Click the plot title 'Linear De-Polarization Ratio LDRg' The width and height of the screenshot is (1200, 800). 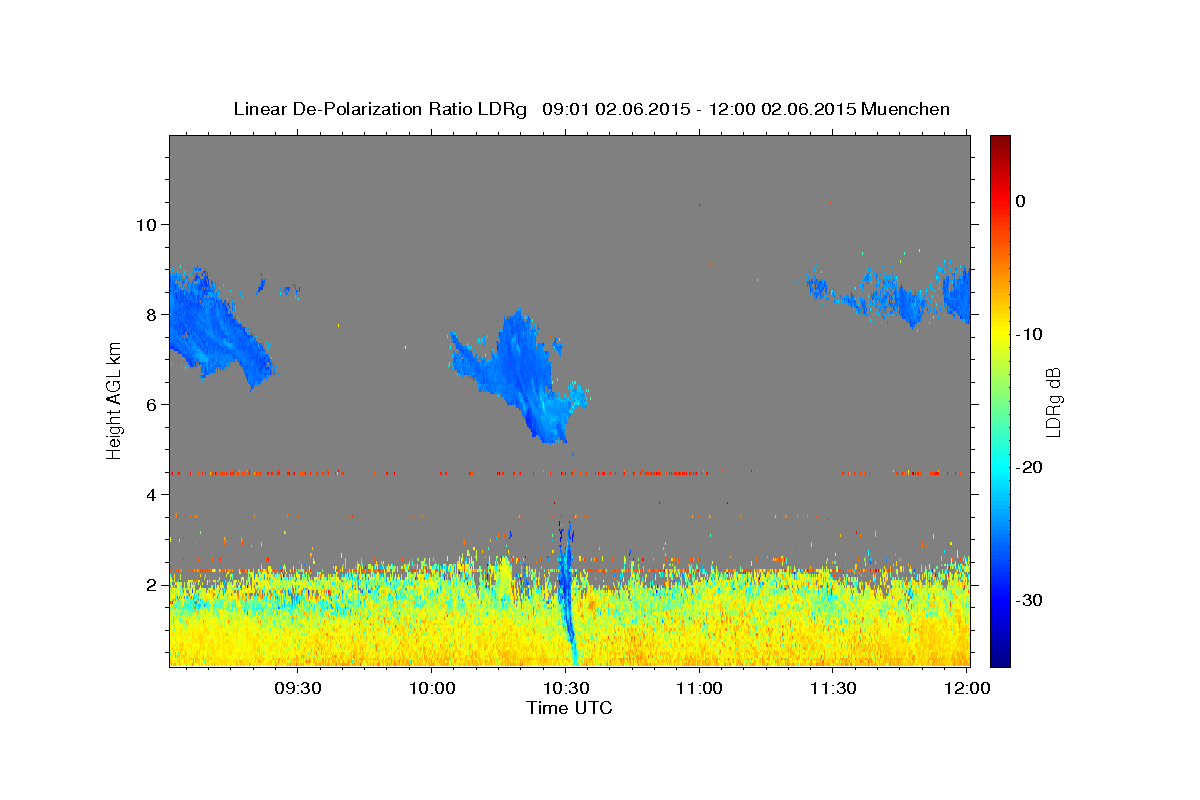pos(380,109)
